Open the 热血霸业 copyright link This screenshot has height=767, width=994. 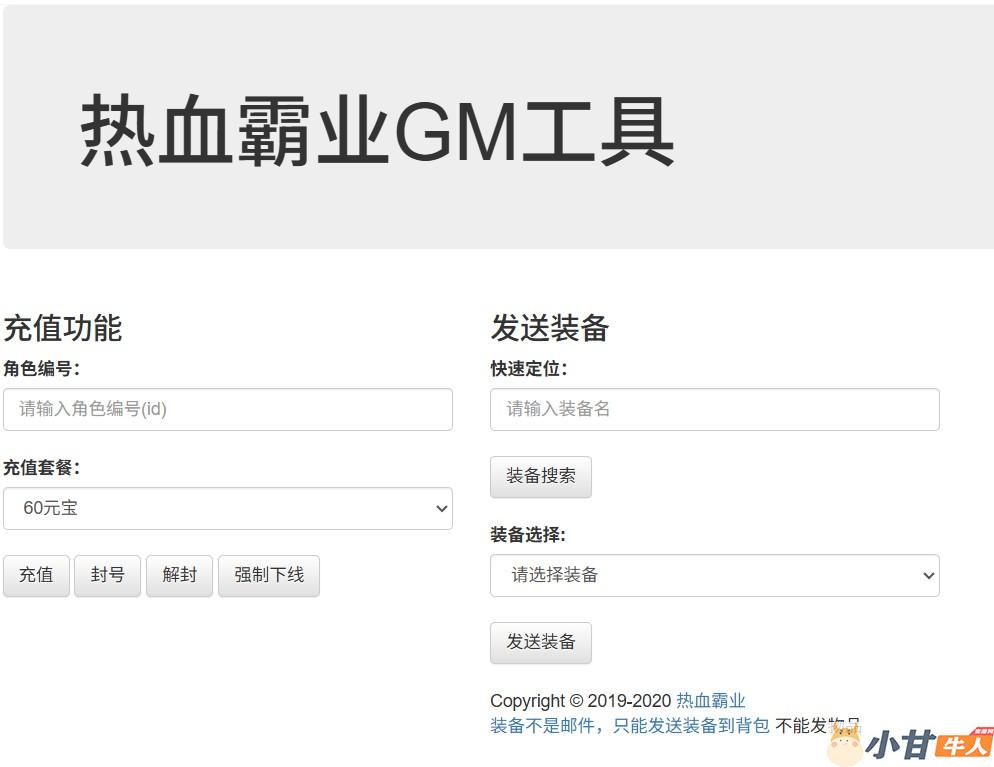tap(711, 700)
